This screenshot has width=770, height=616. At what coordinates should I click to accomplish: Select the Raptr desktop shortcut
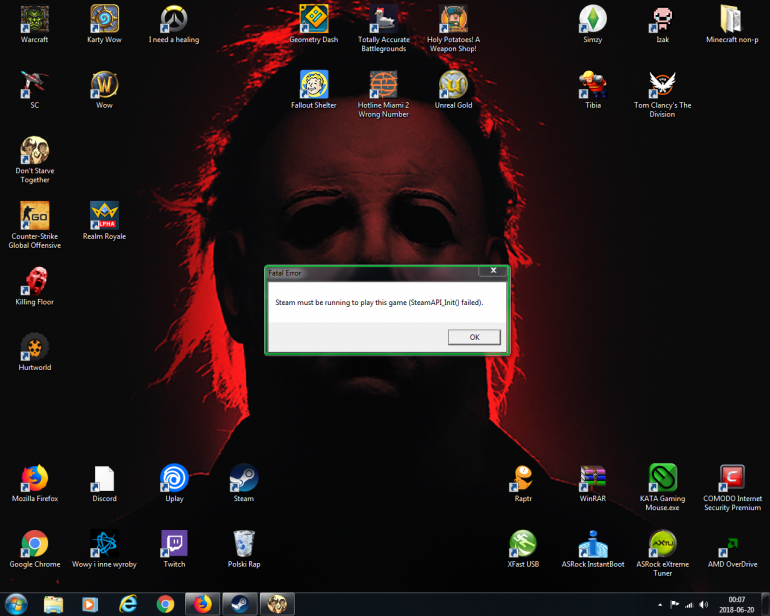pyautogui.click(x=523, y=483)
